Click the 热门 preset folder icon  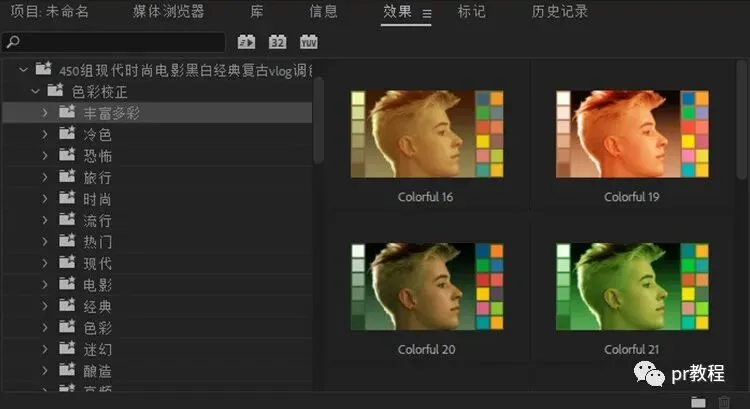(67, 241)
